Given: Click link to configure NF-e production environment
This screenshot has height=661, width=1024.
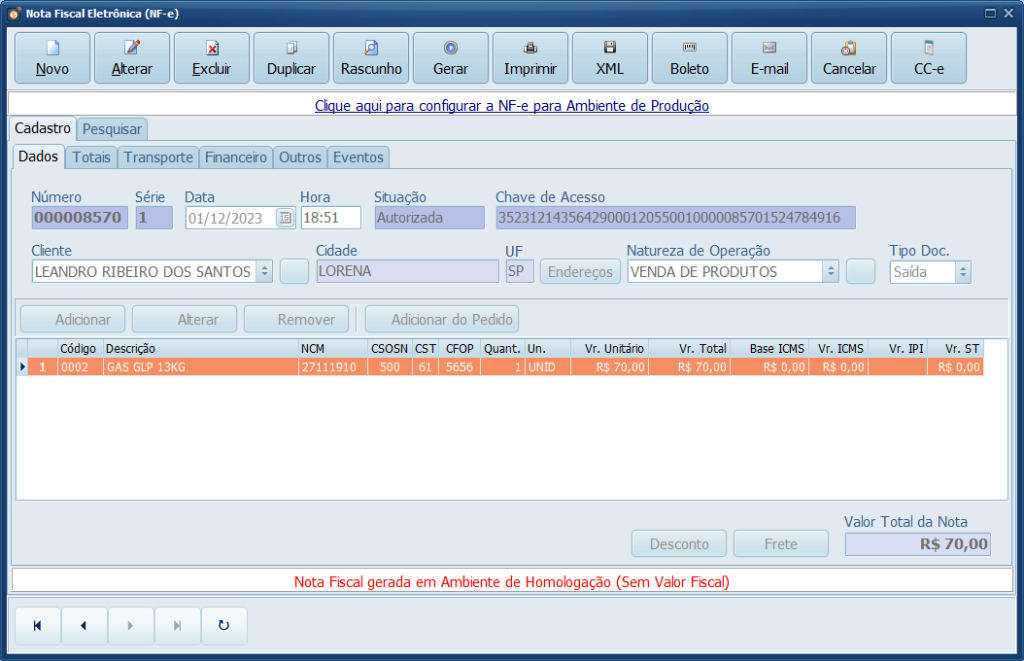Looking at the screenshot, I should point(511,105).
